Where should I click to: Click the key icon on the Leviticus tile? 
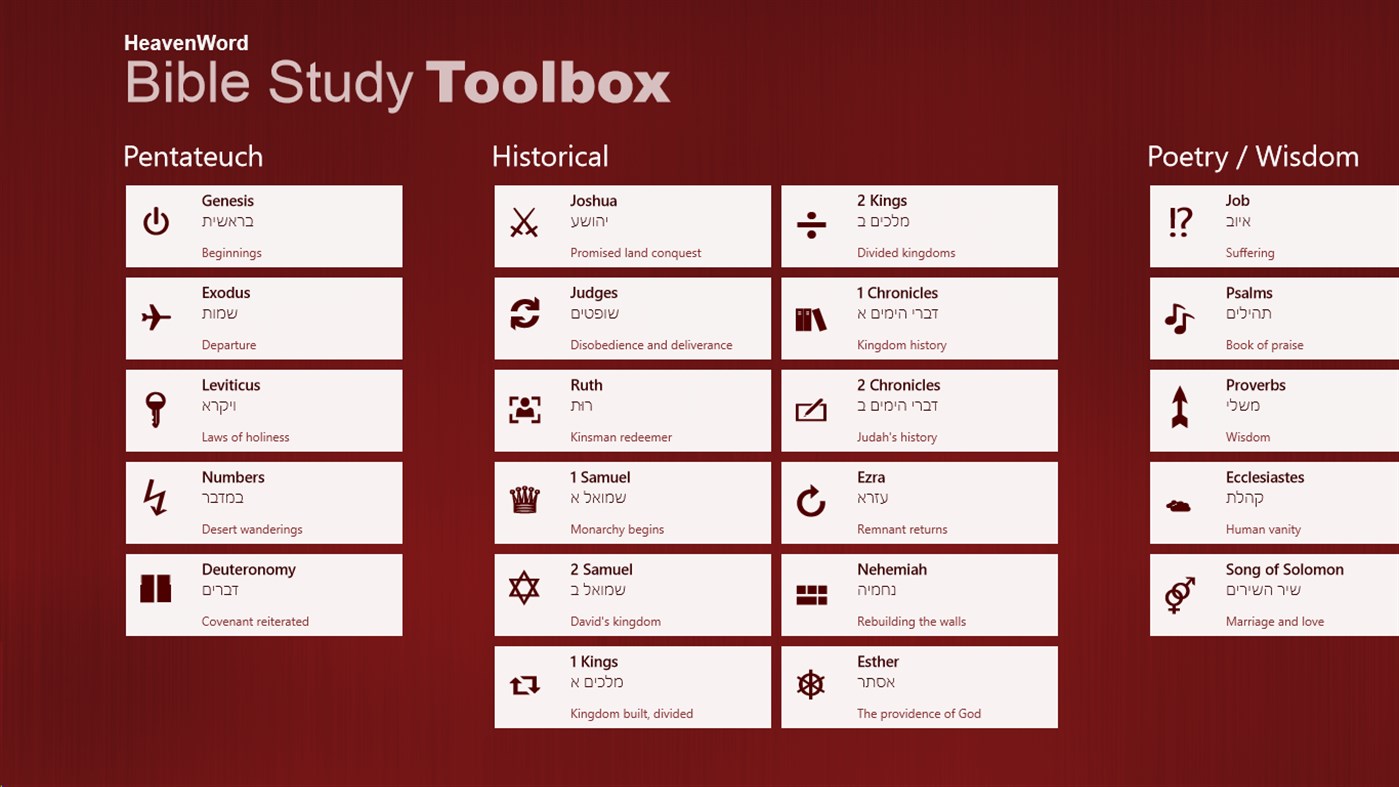tap(156, 405)
